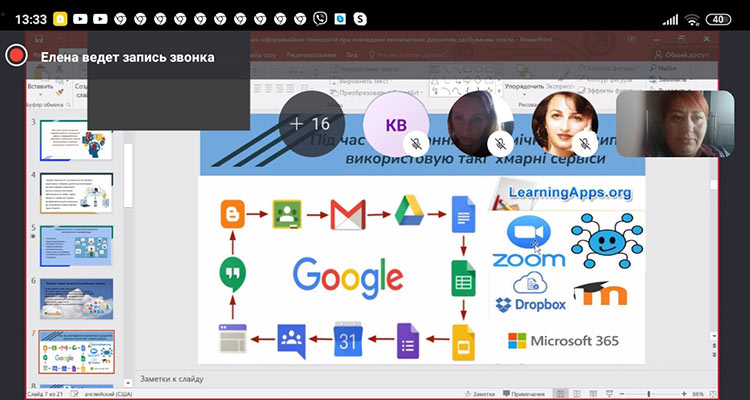
Task: Click the Google Slides yellow icon
Action: coord(463,342)
